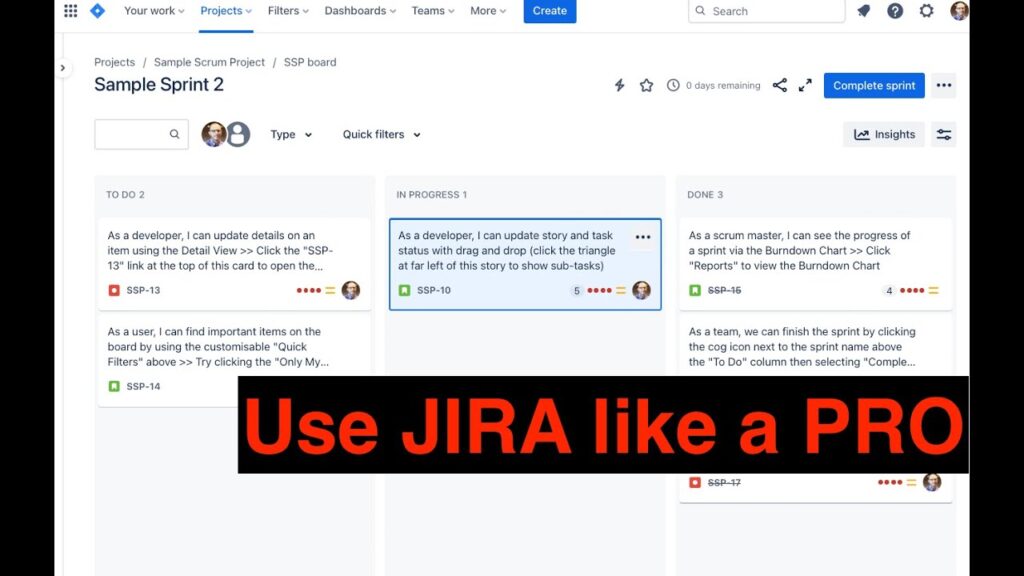
Task: Click the priority icon on SSP-16
Action: point(934,290)
